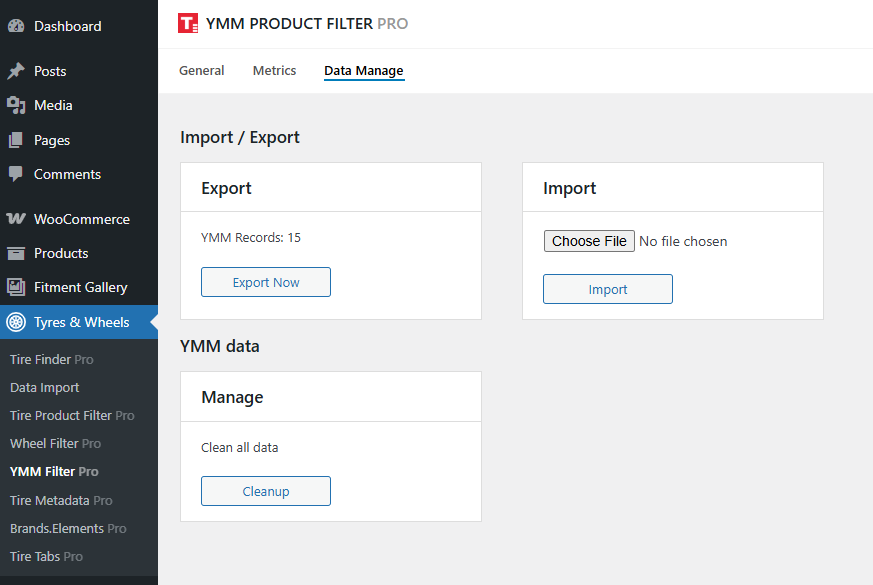Click the Pages icon in sidebar
Screen dimensions: 873x585
click(x=16, y=140)
